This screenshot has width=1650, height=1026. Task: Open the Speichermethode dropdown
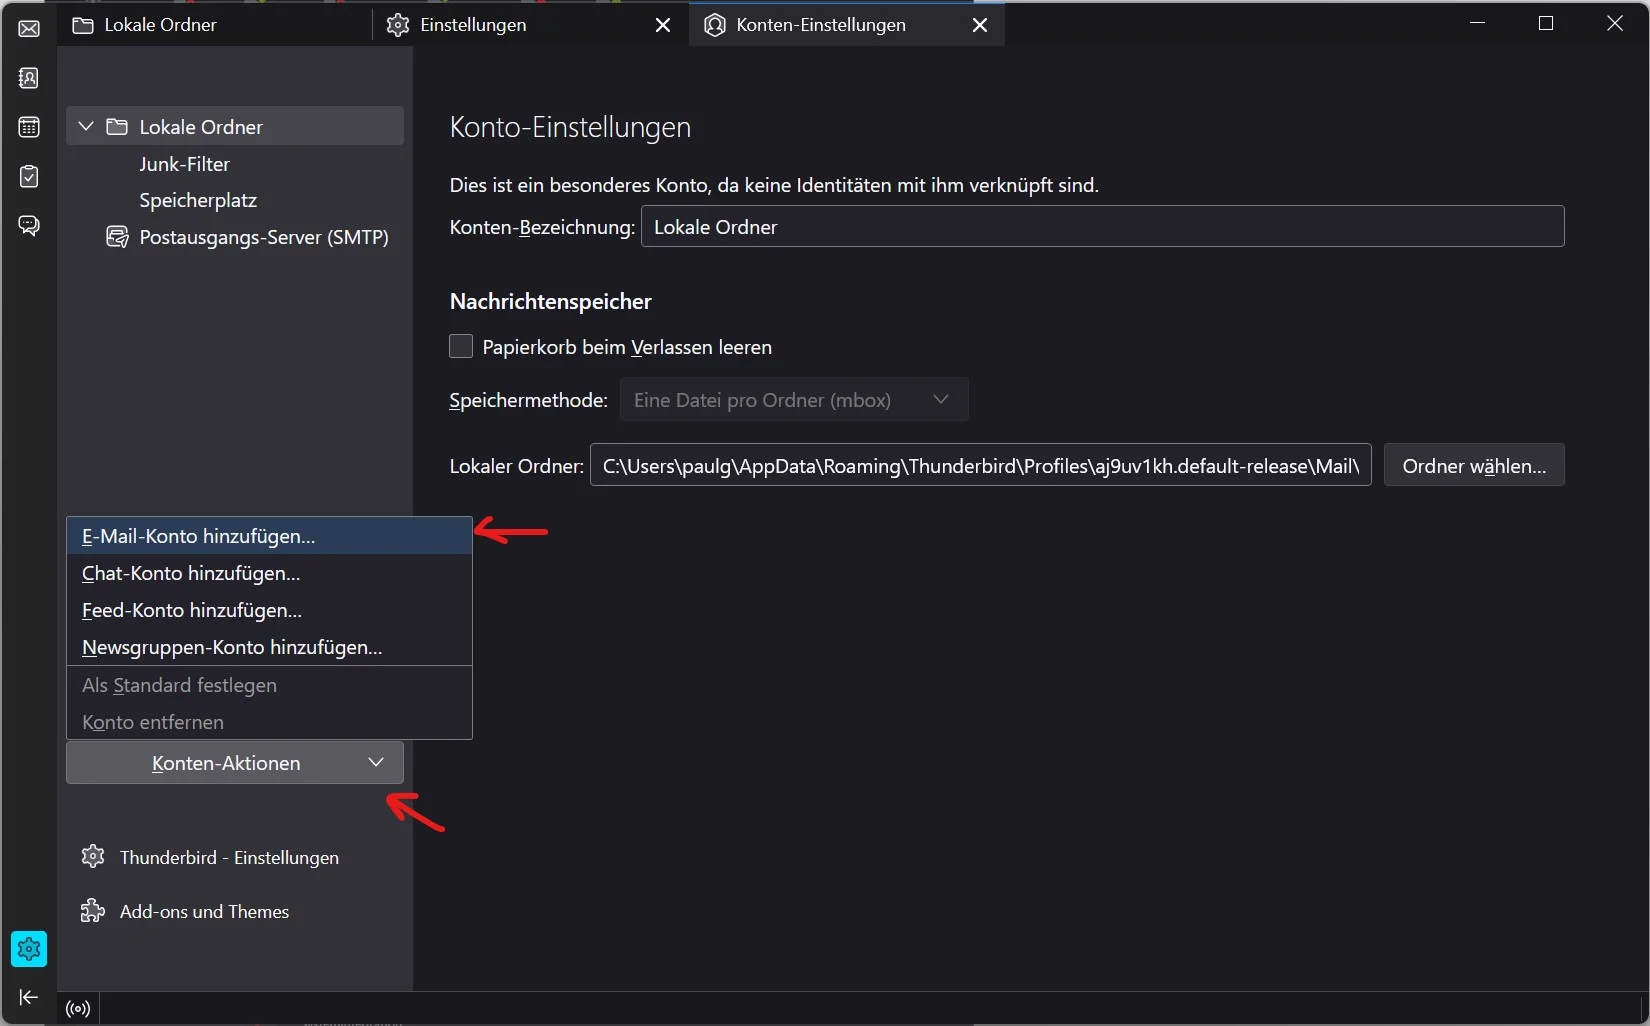pos(794,400)
